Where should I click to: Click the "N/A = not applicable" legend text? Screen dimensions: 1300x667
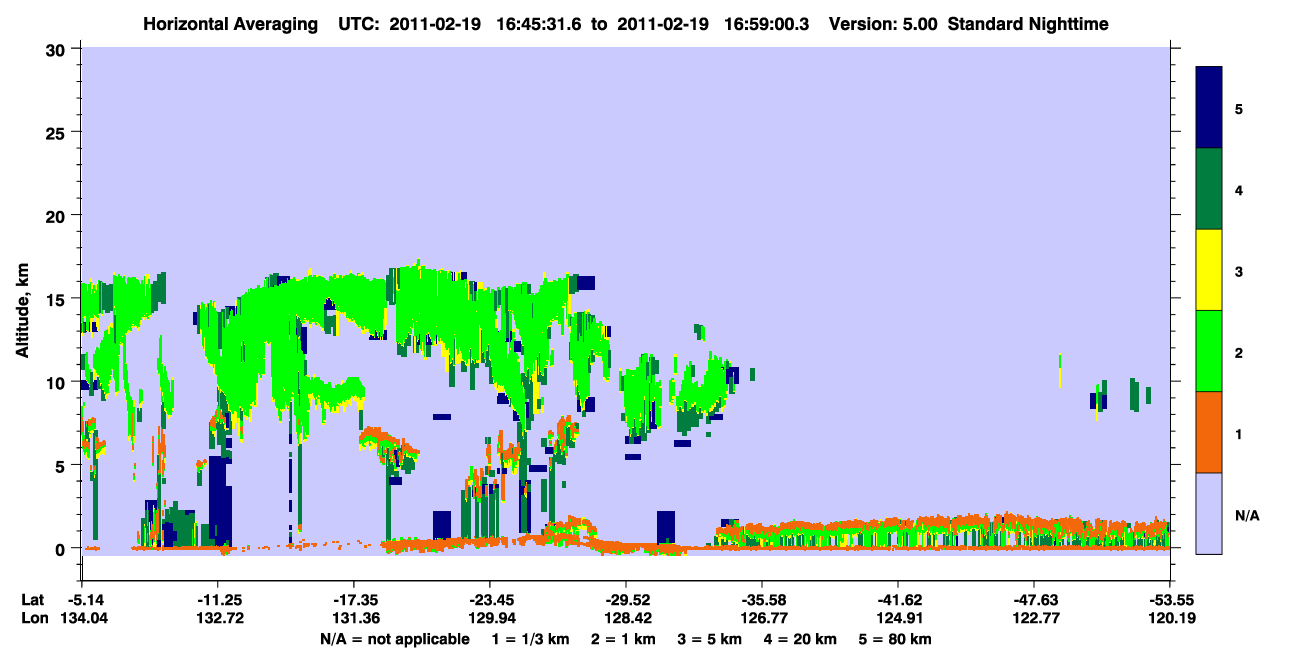coord(394,639)
